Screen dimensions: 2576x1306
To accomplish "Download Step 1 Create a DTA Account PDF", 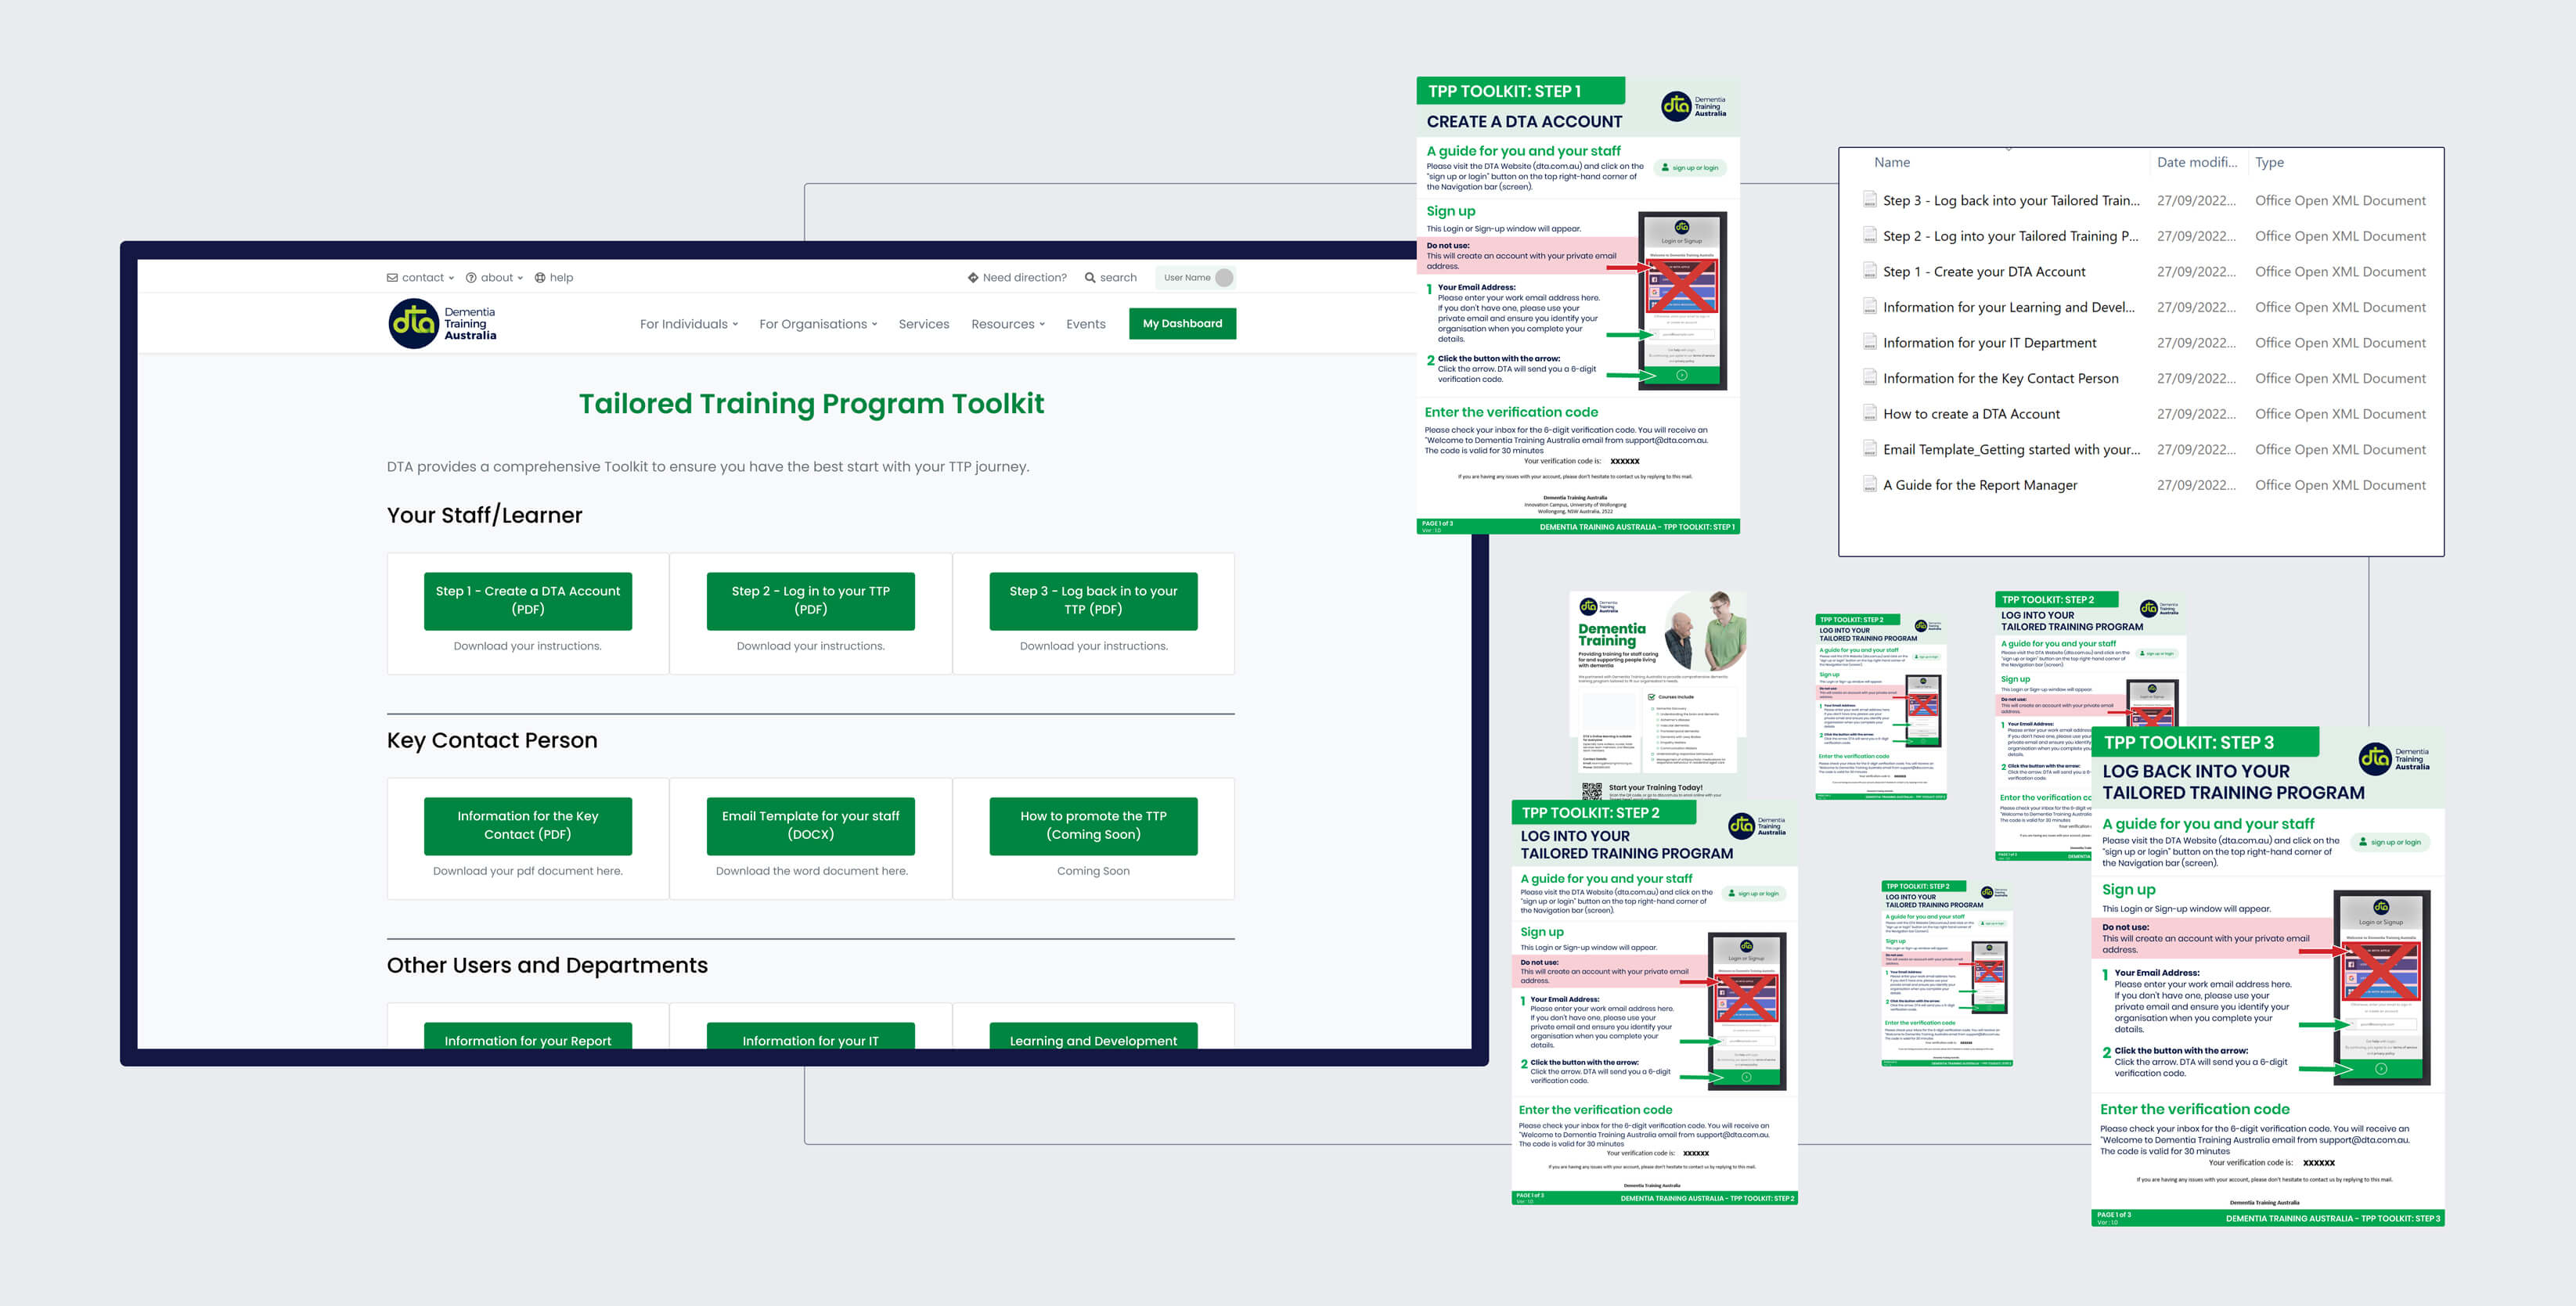I will click(527, 600).
